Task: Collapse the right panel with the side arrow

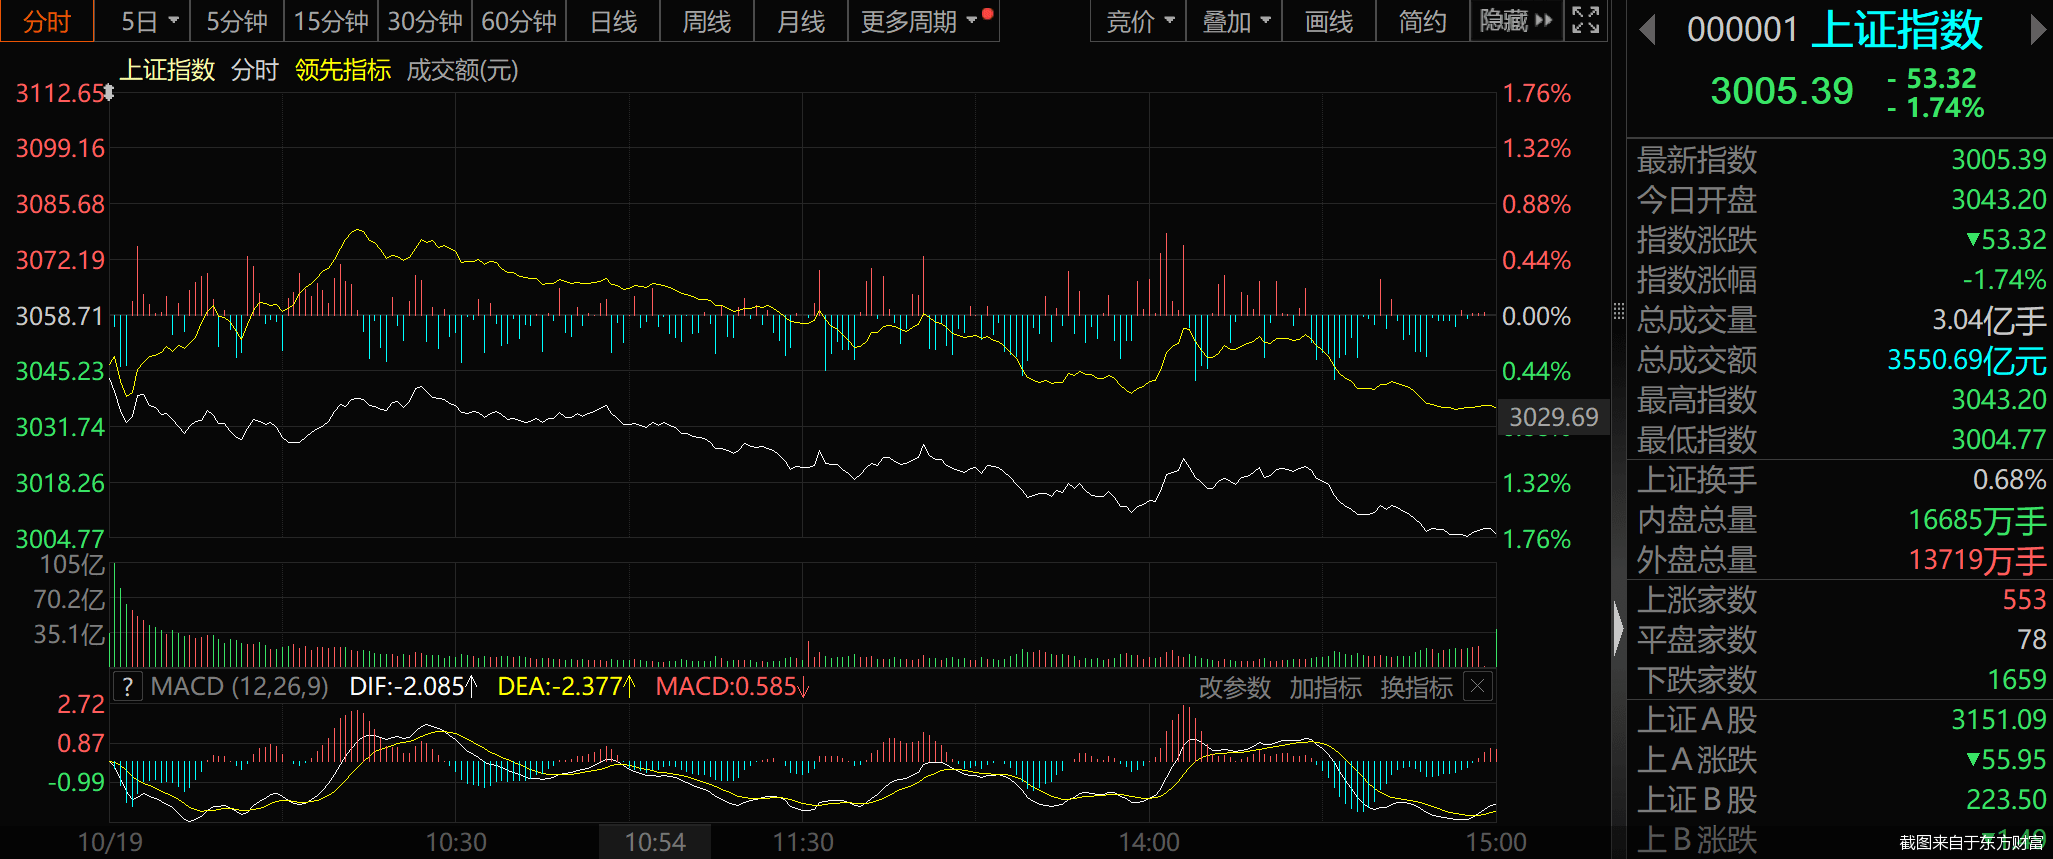Action: (x=1619, y=629)
